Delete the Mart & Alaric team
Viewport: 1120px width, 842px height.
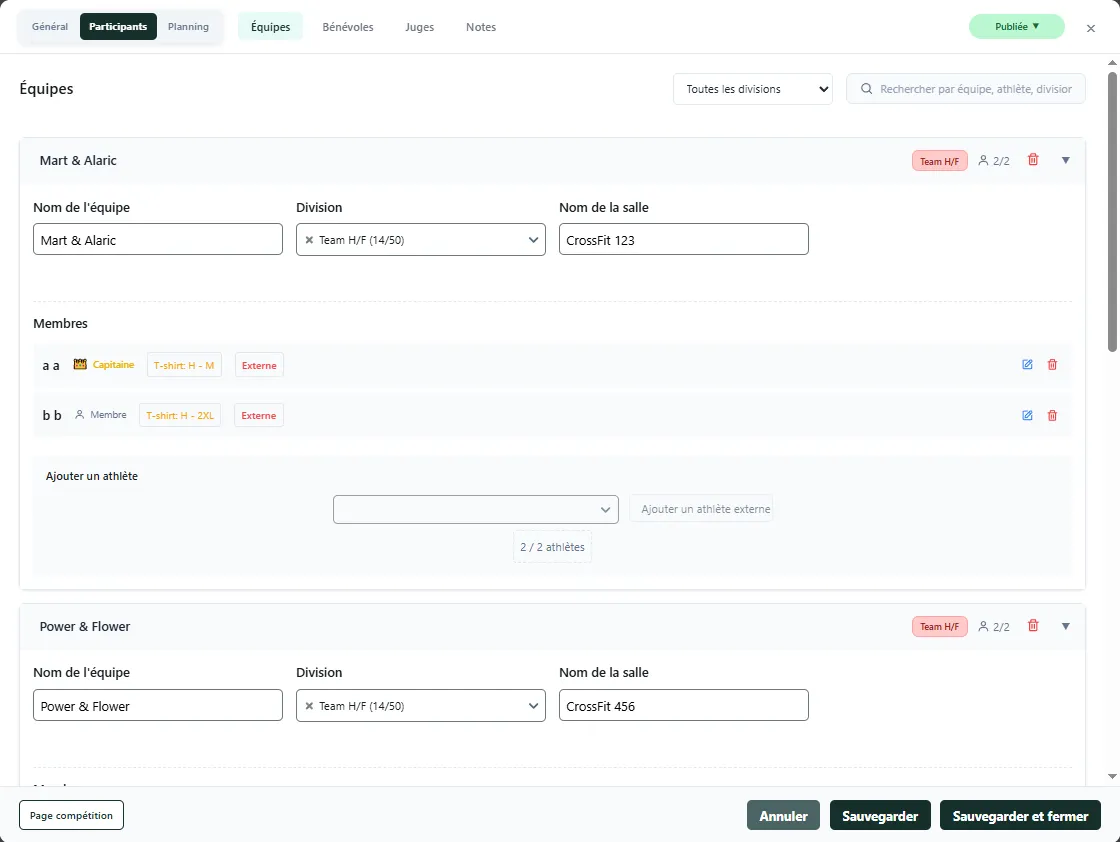[1033, 160]
